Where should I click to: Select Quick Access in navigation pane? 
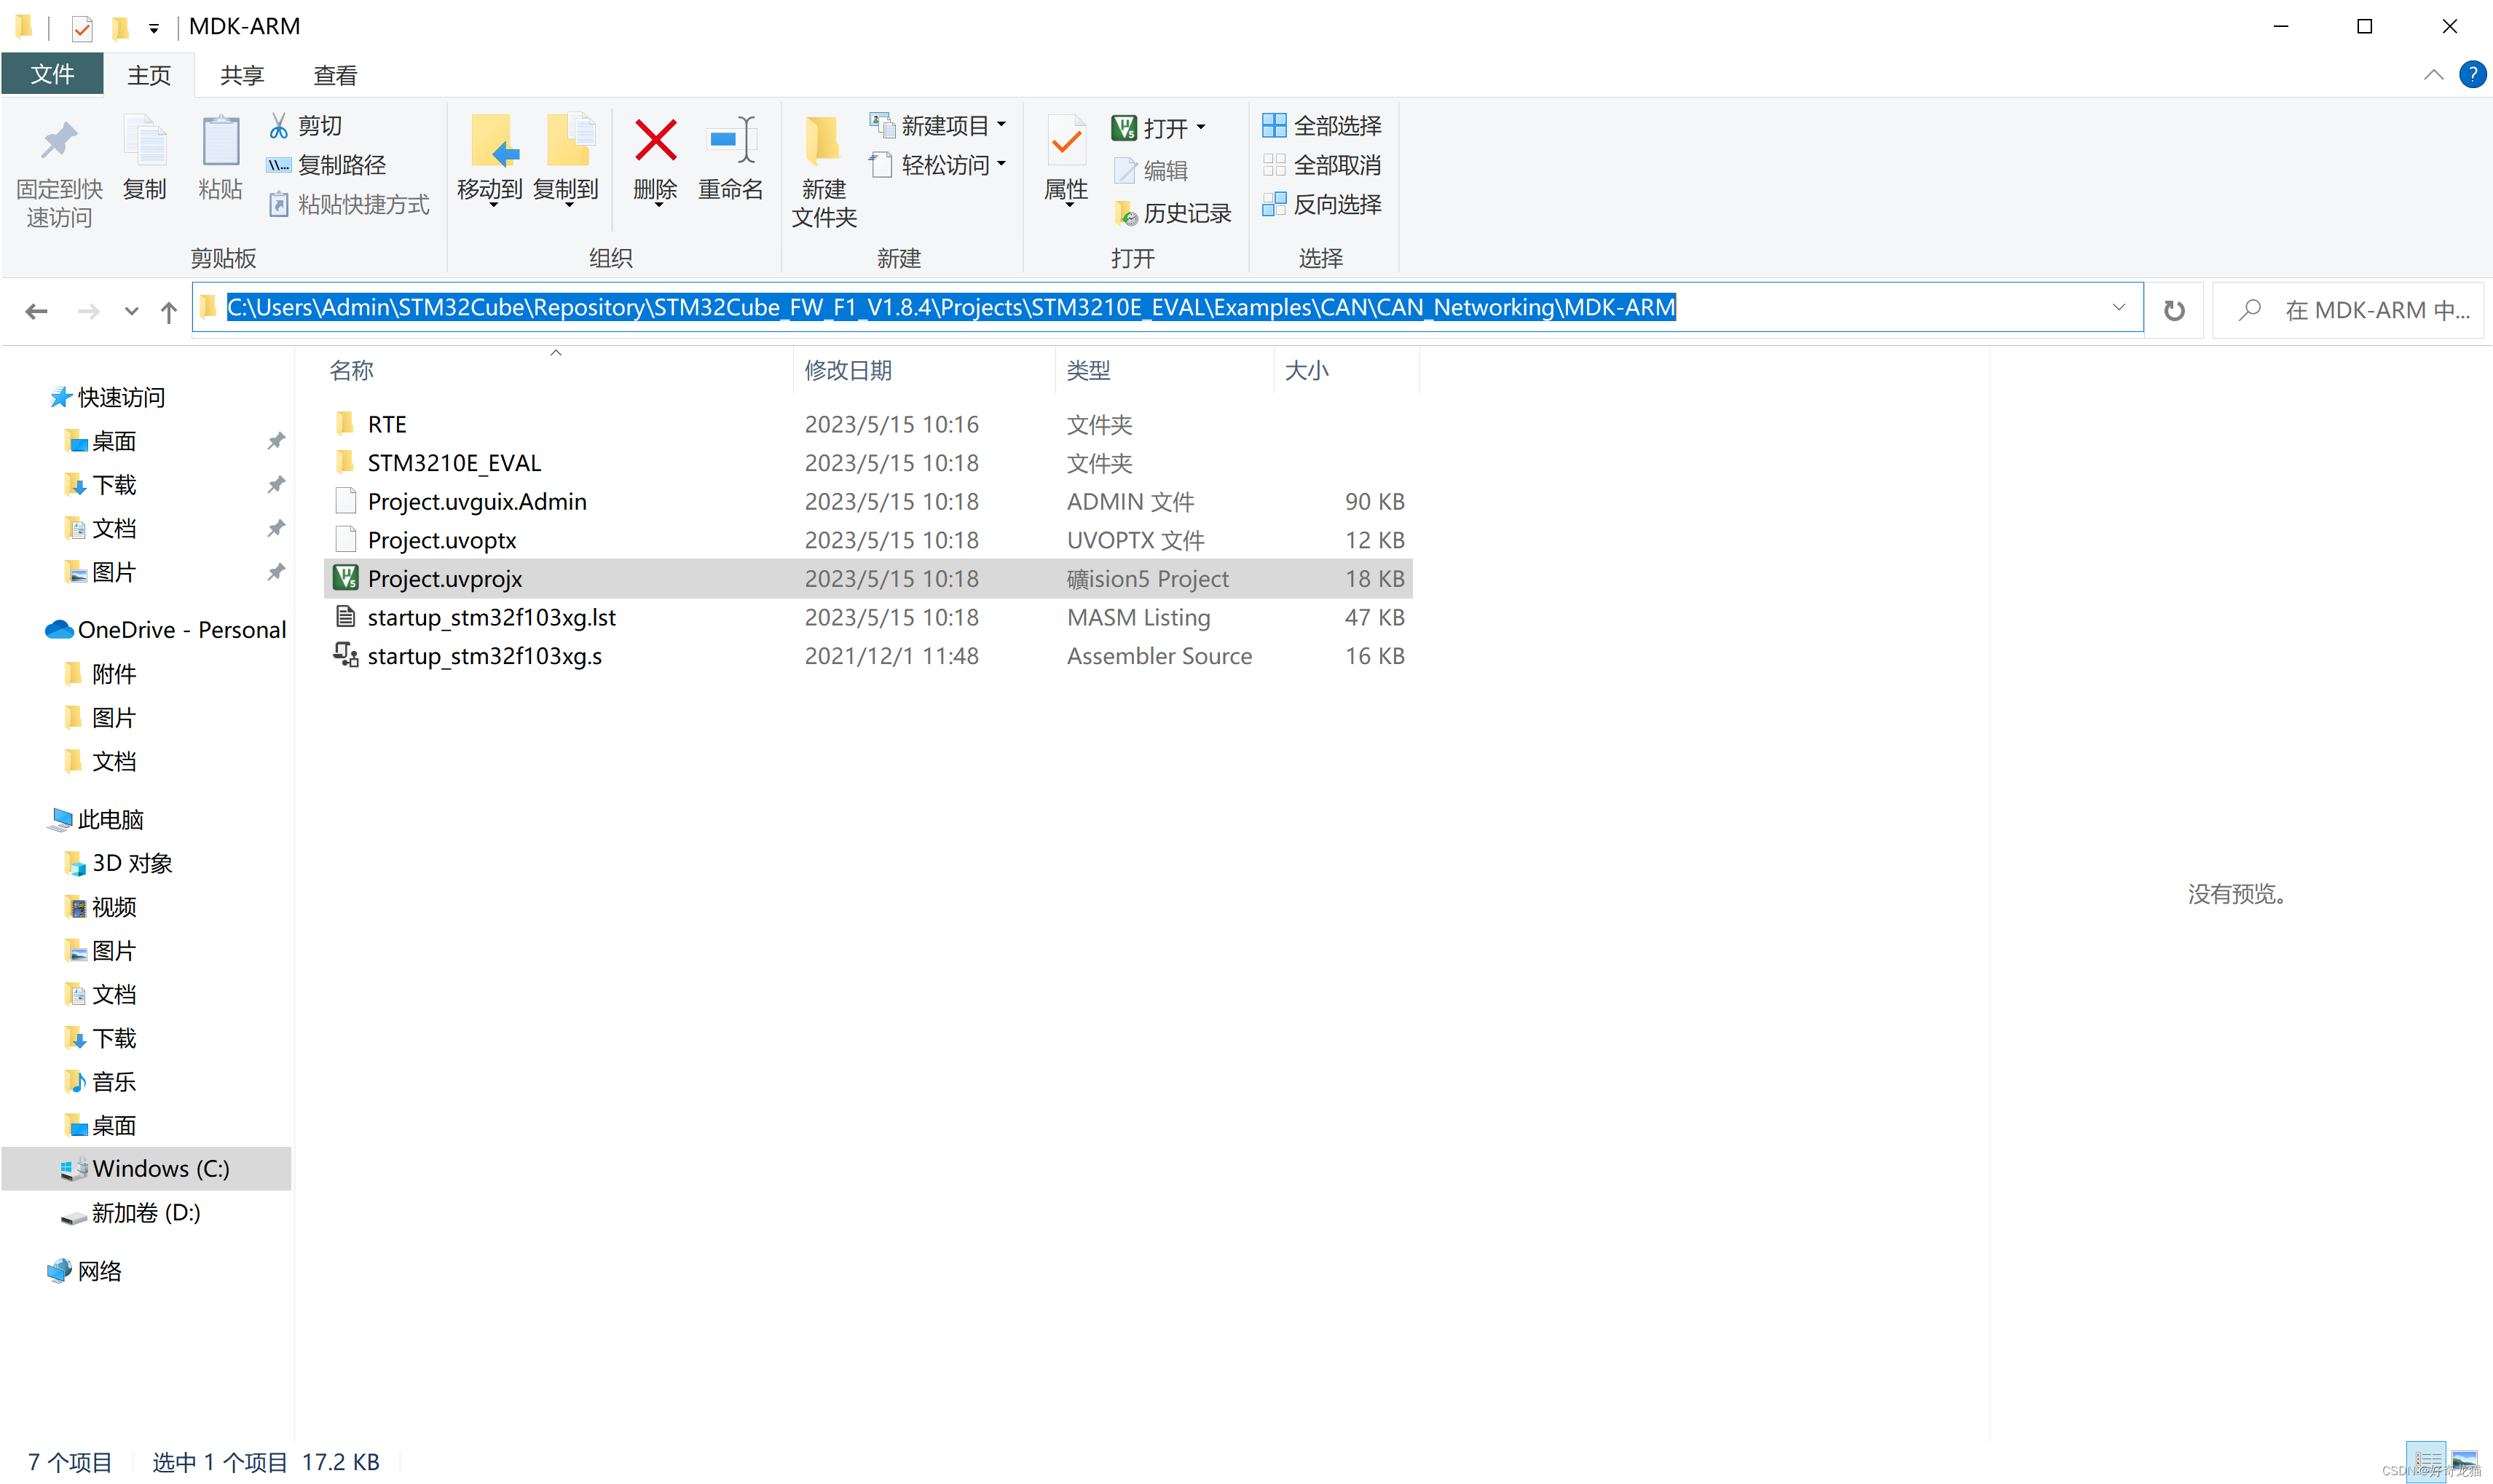[108, 397]
